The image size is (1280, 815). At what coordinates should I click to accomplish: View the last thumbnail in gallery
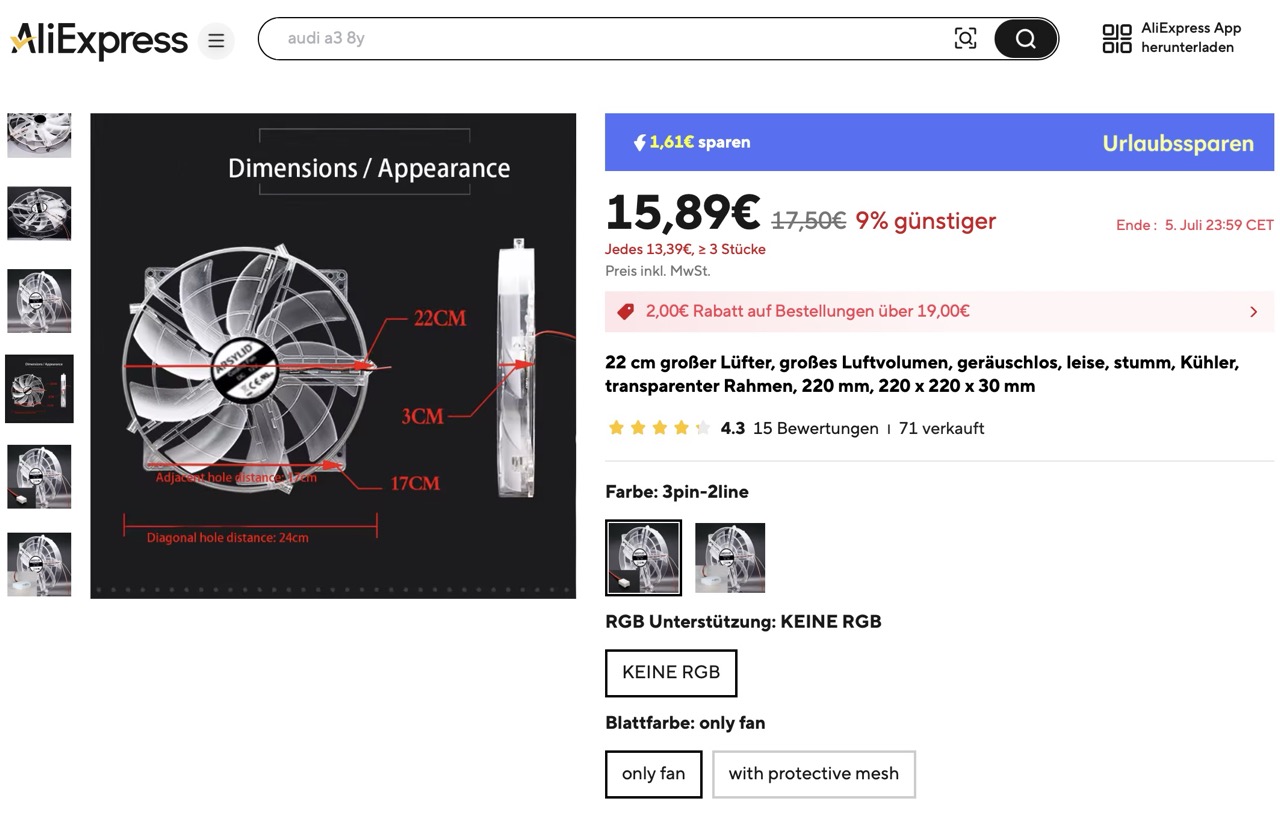pyautogui.click(x=39, y=565)
